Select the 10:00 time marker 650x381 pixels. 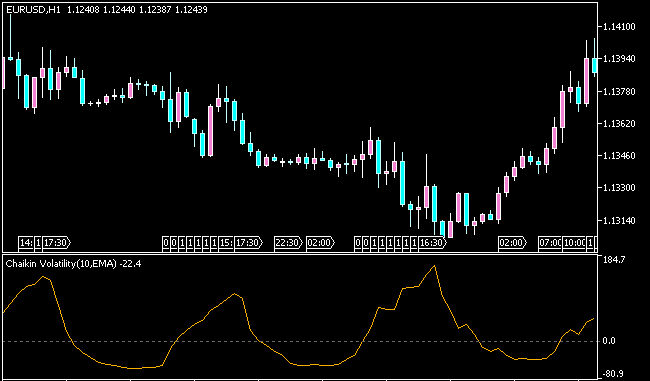click(x=574, y=243)
